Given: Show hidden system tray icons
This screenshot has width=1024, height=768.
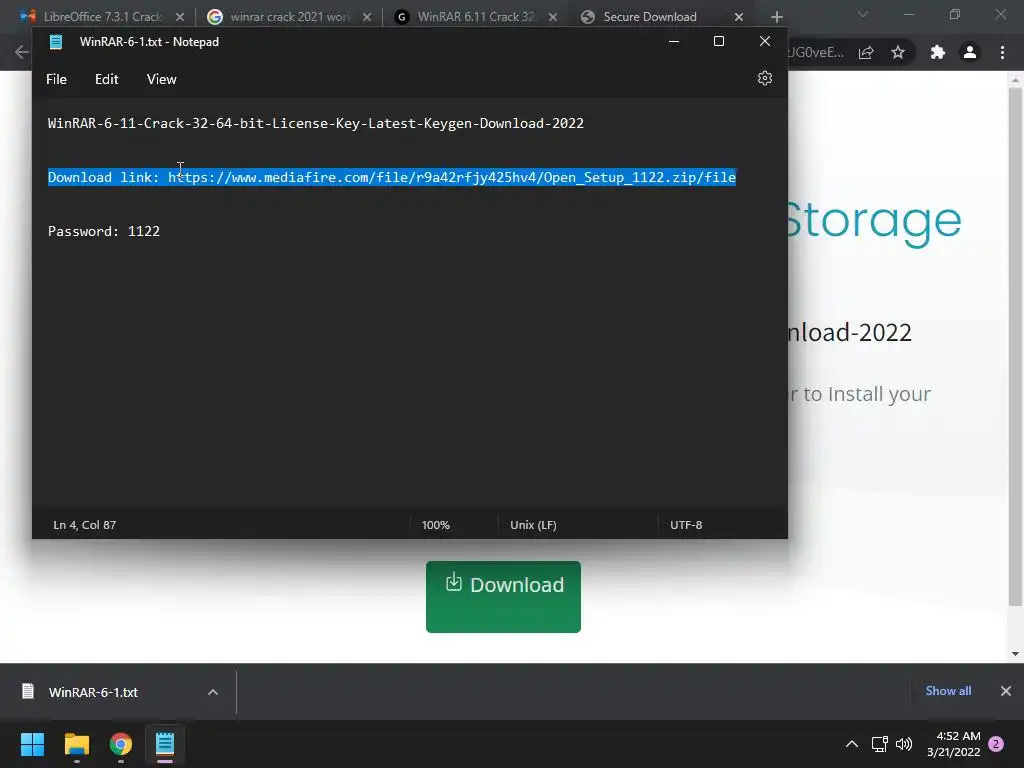Looking at the screenshot, I should pos(852,744).
